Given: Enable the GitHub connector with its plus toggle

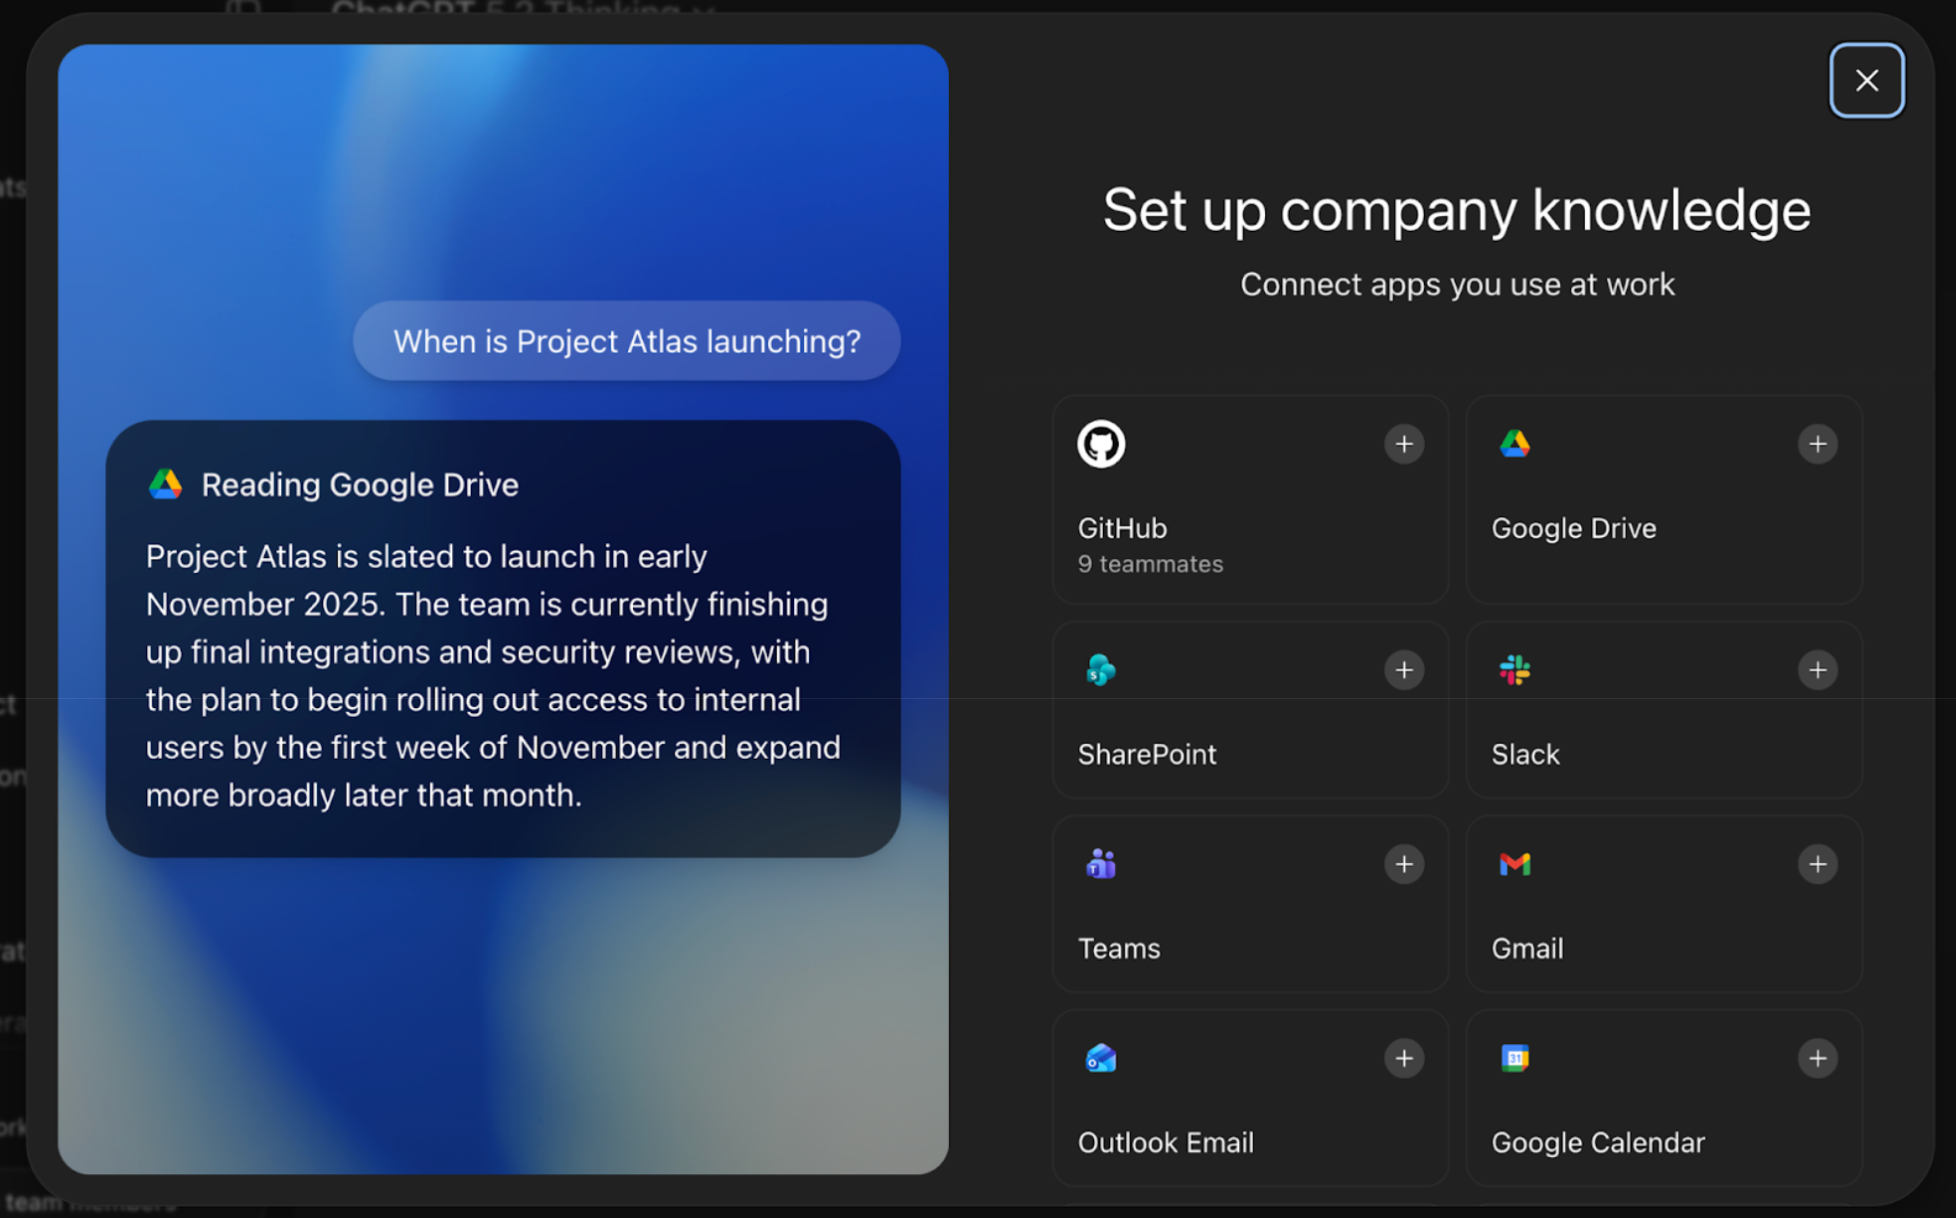Looking at the screenshot, I should tap(1404, 444).
